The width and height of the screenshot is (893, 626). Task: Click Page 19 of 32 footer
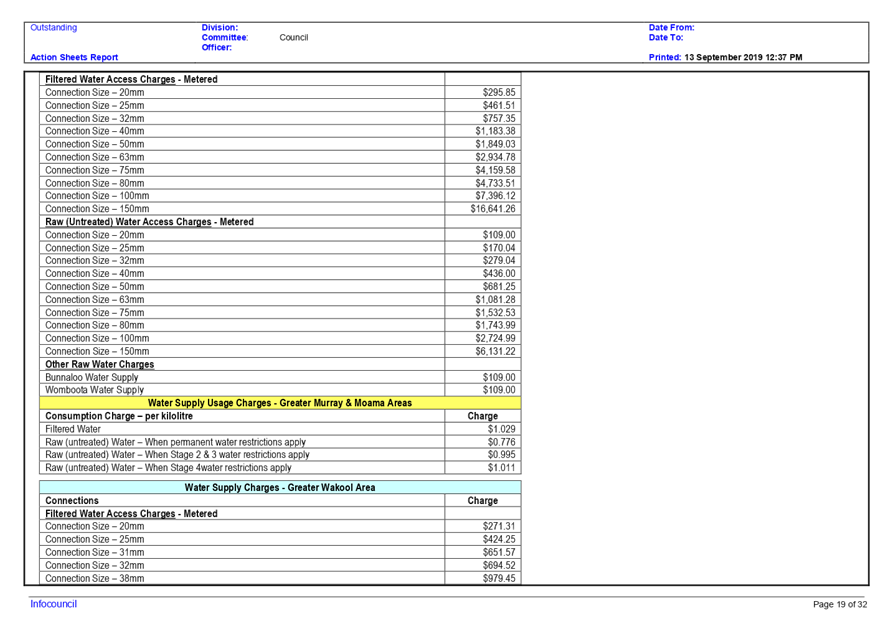coord(840,604)
